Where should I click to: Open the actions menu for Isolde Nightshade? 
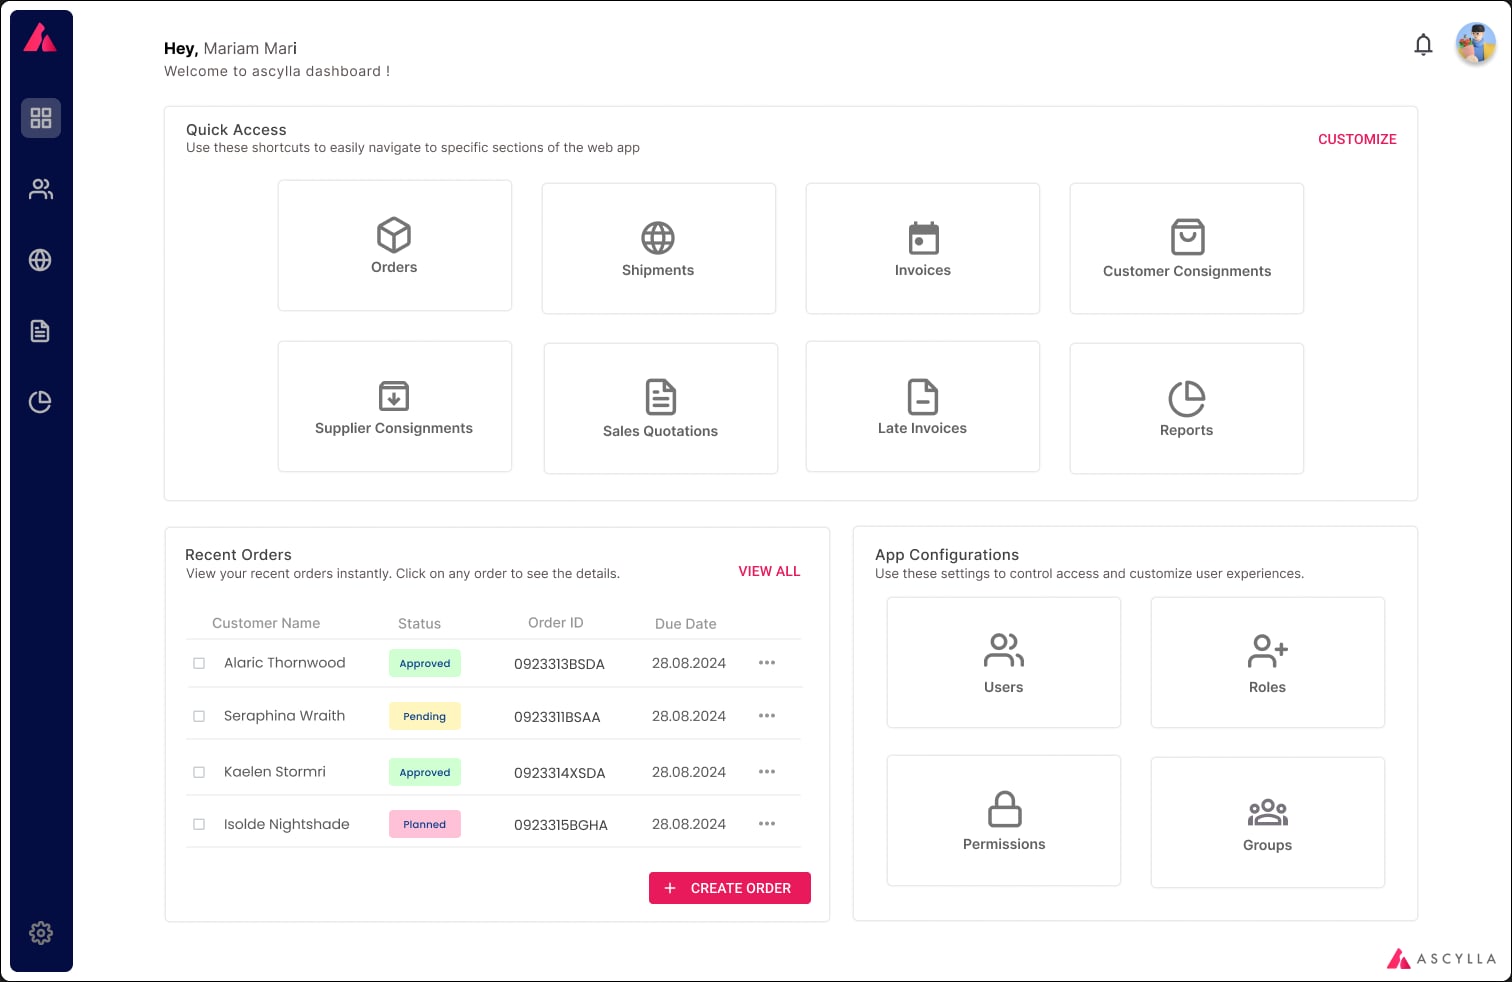pos(767,823)
